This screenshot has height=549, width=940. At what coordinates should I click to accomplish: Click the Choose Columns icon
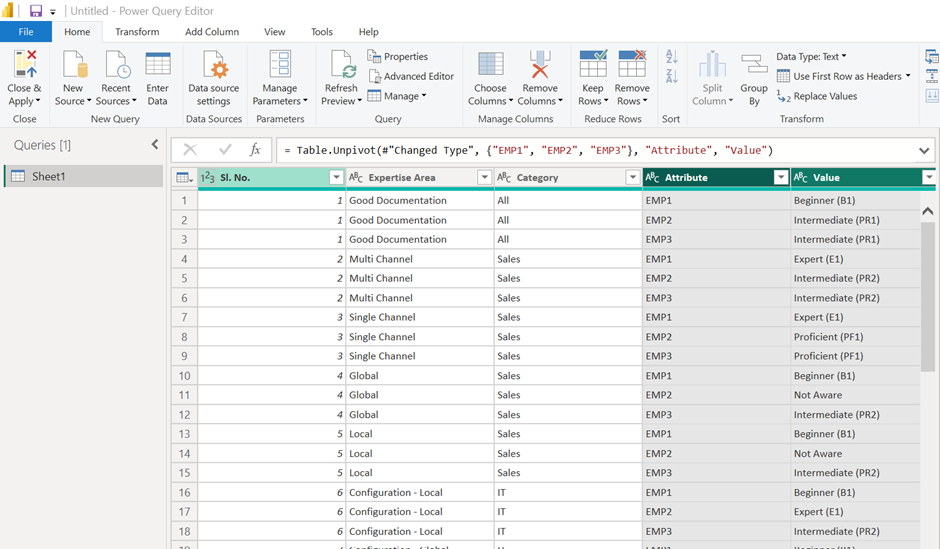coord(490,64)
